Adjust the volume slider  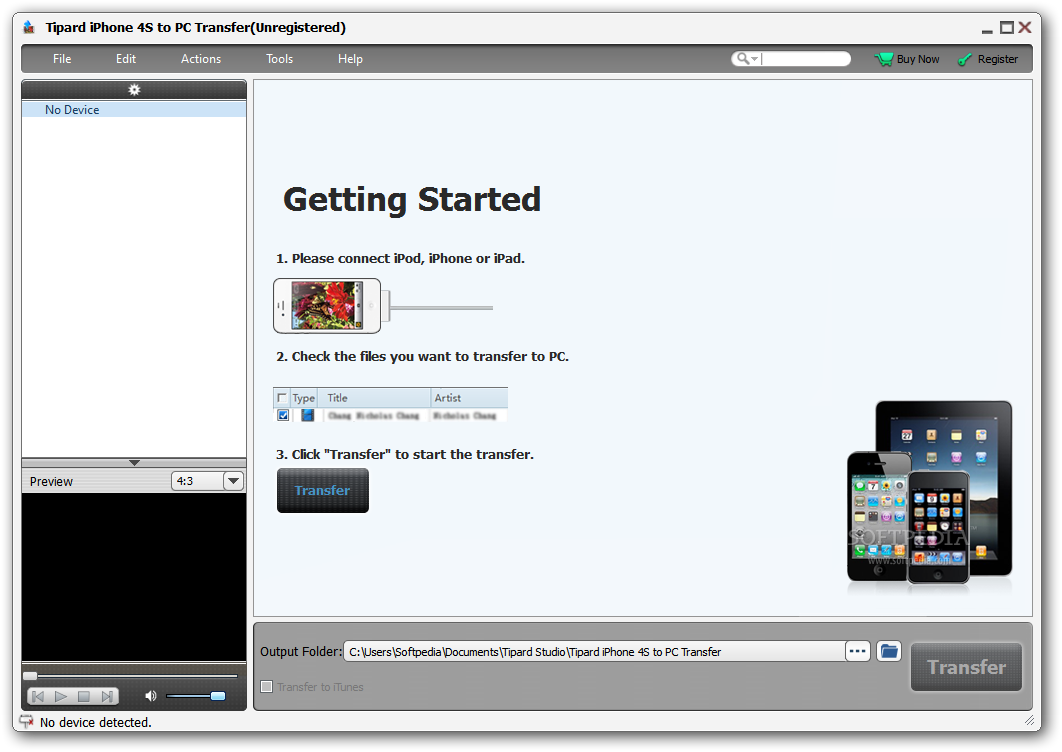click(196, 696)
